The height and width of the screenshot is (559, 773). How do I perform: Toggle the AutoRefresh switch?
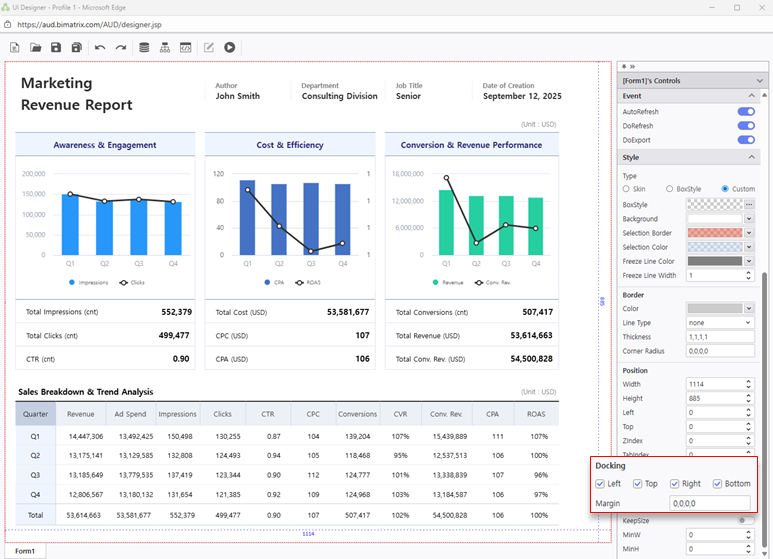(745, 112)
